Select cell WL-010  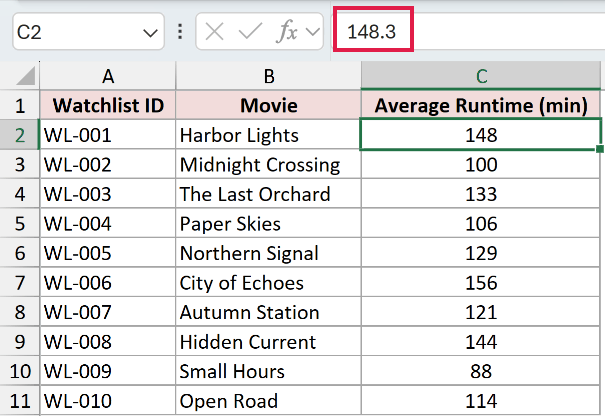tap(108, 401)
